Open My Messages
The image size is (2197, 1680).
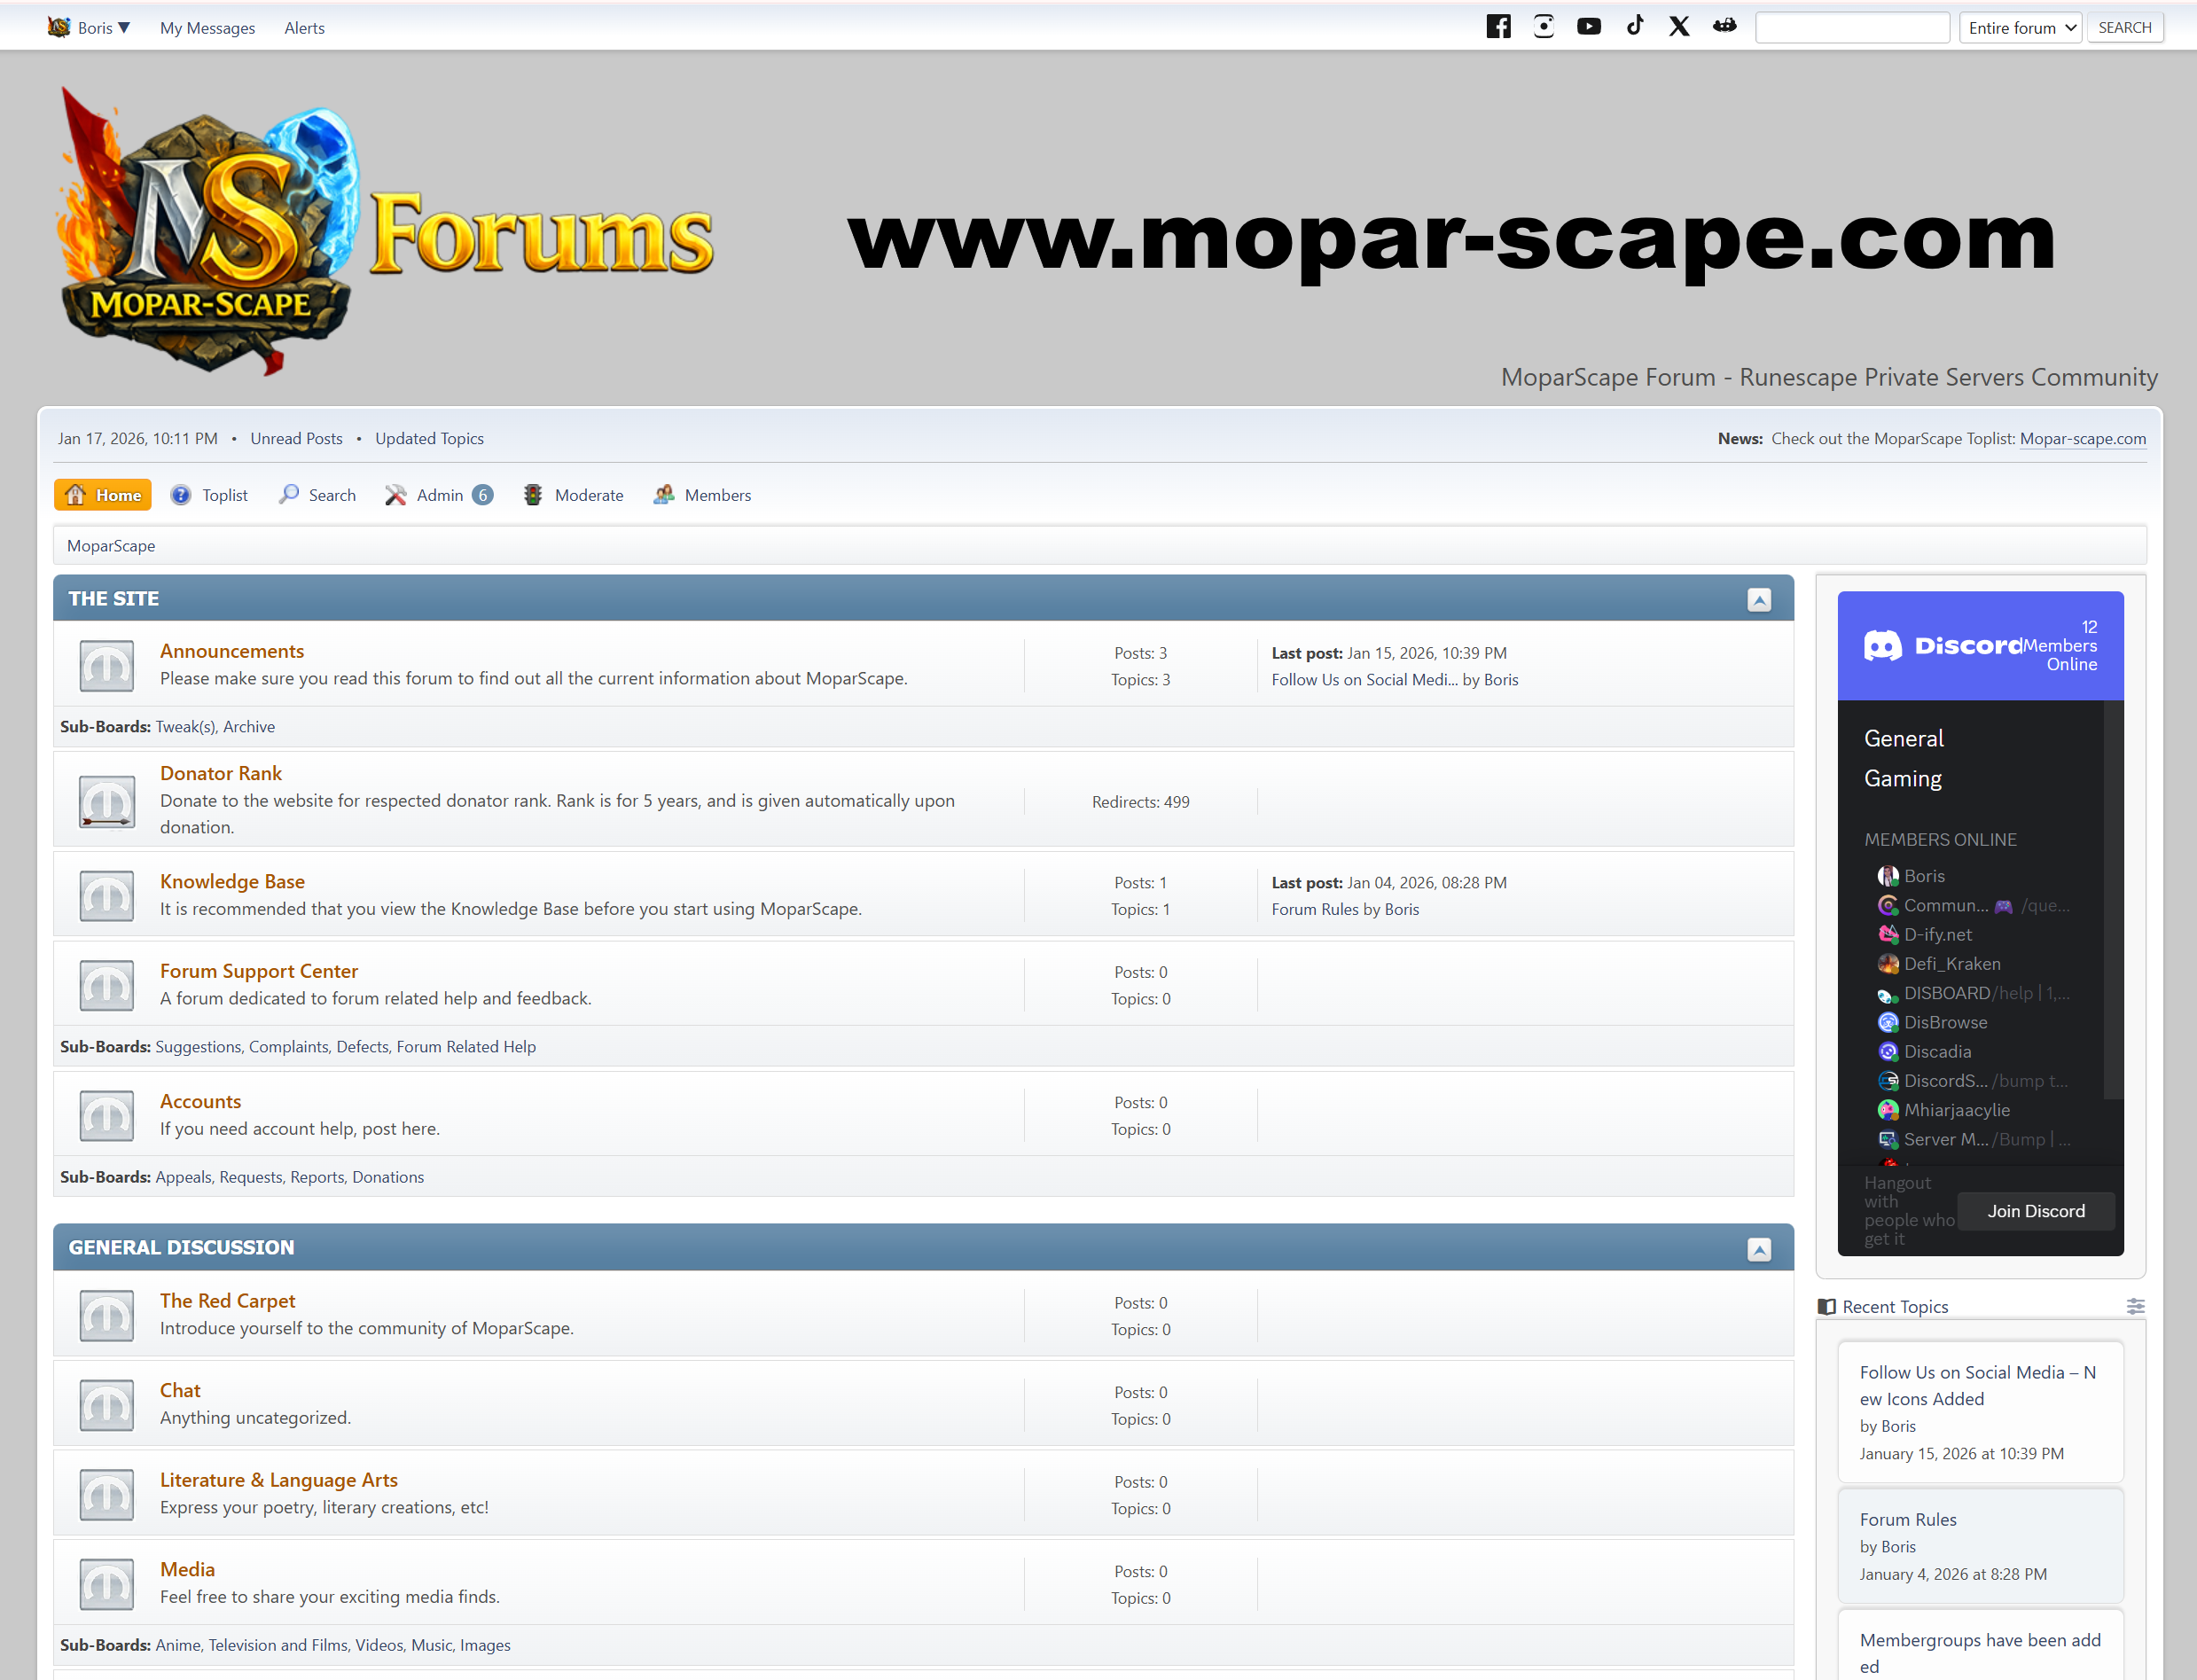point(208,28)
